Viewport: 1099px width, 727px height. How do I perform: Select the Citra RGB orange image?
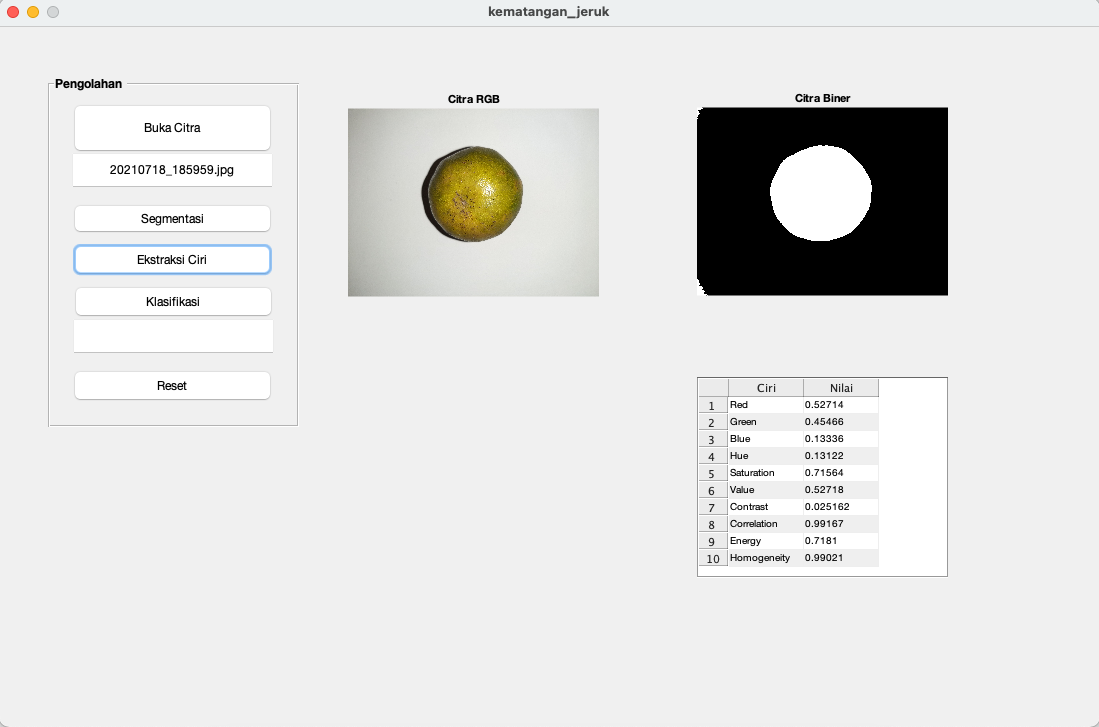473,202
